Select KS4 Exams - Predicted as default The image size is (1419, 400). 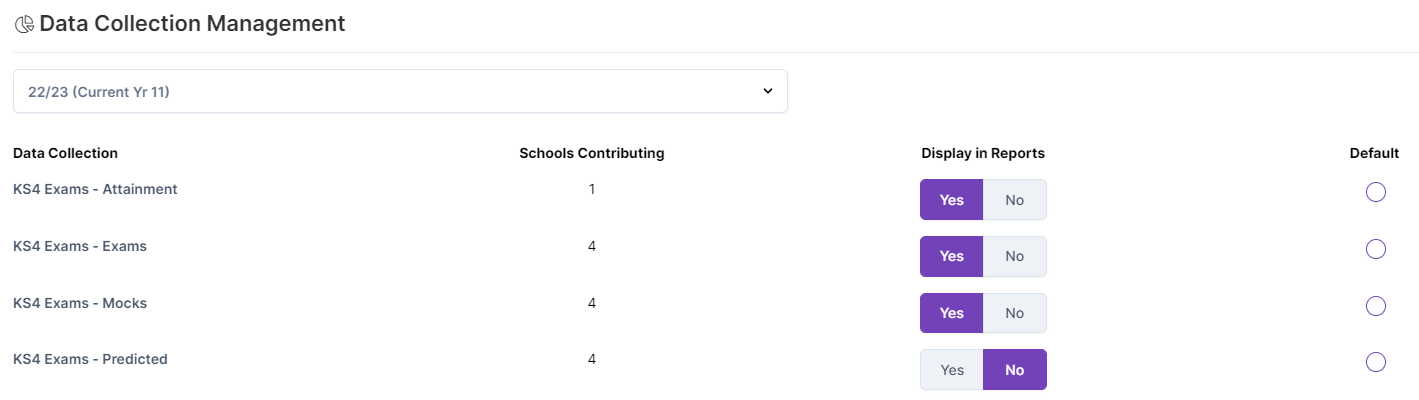pyautogui.click(x=1375, y=361)
